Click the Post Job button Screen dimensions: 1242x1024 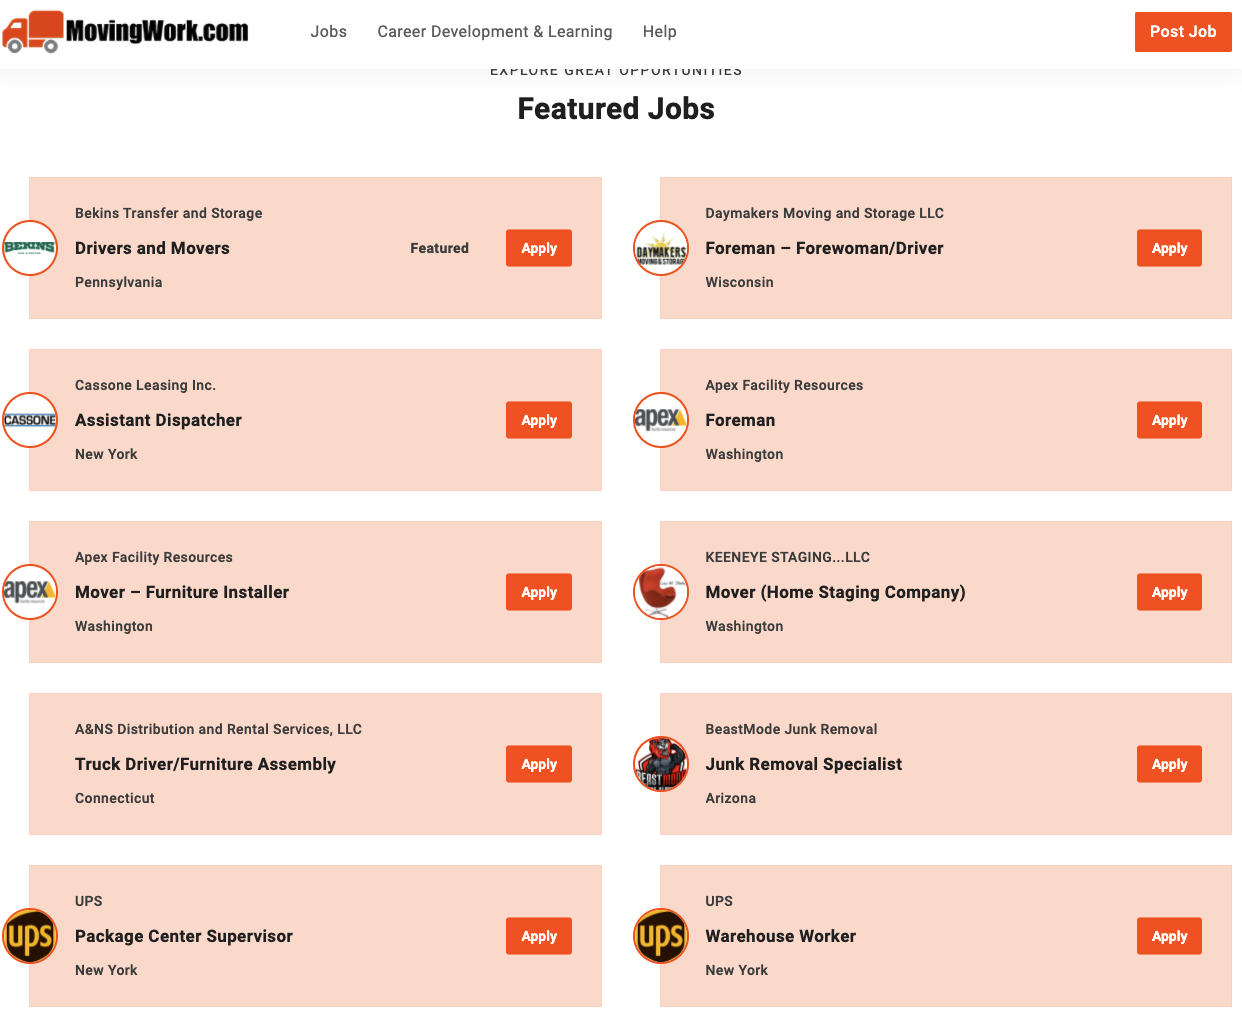[x=1183, y=31]
